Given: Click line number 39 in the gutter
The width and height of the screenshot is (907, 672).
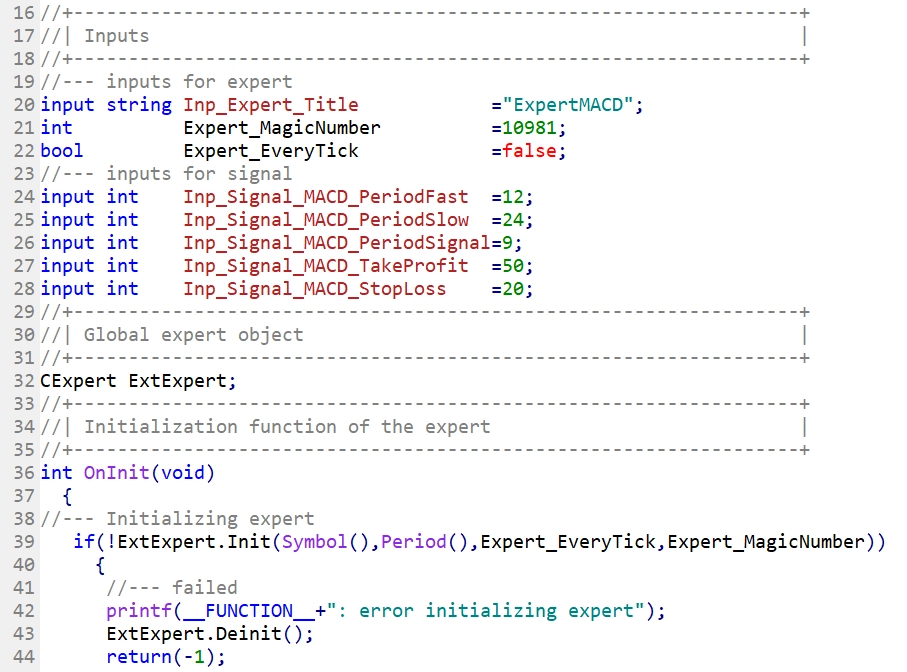Looking at the screenshot, I should [x=24, y=542].
